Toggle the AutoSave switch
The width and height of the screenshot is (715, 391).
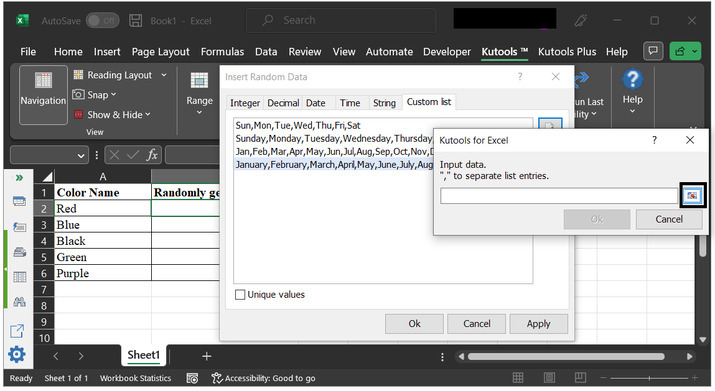coord(103,21)
